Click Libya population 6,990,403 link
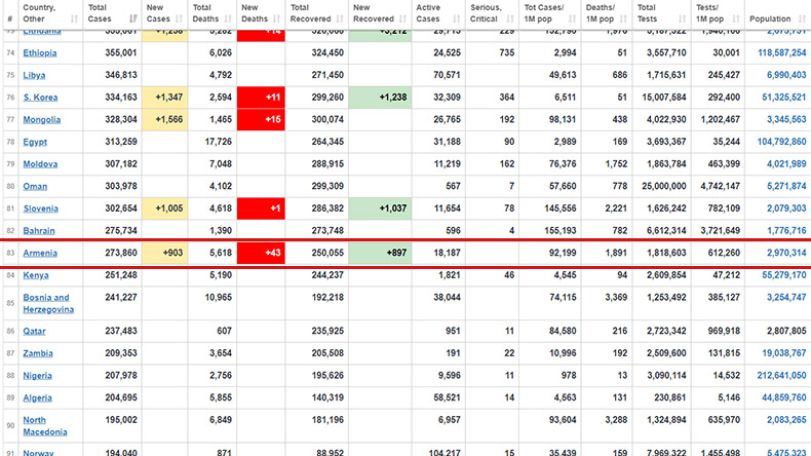Screen dimensions: 811x456 (787, 75)
